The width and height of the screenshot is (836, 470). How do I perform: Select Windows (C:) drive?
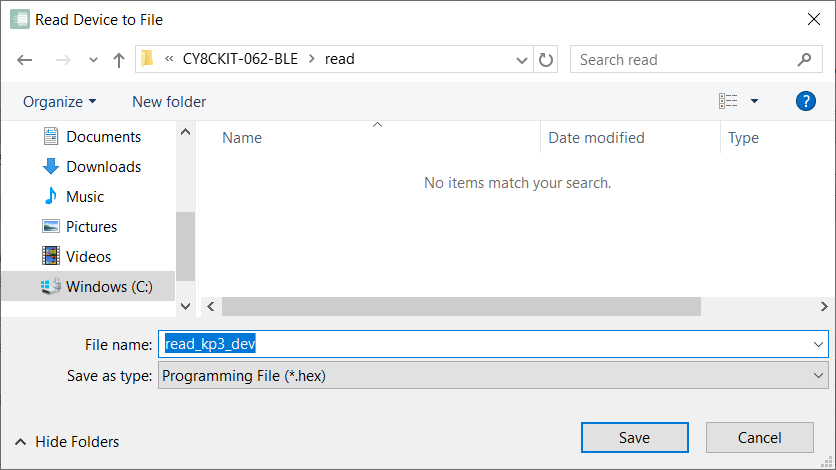(108, 287)
